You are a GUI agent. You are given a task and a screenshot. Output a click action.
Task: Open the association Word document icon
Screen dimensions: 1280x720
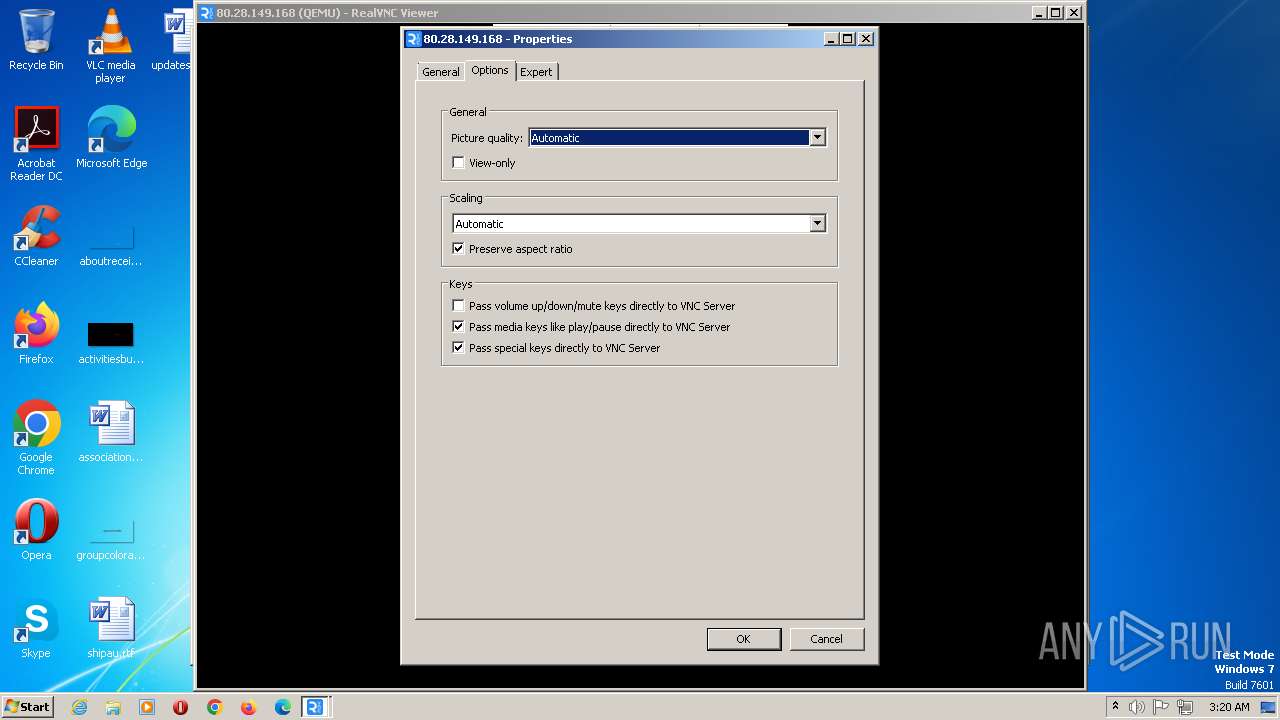click(x=111, y=432)
